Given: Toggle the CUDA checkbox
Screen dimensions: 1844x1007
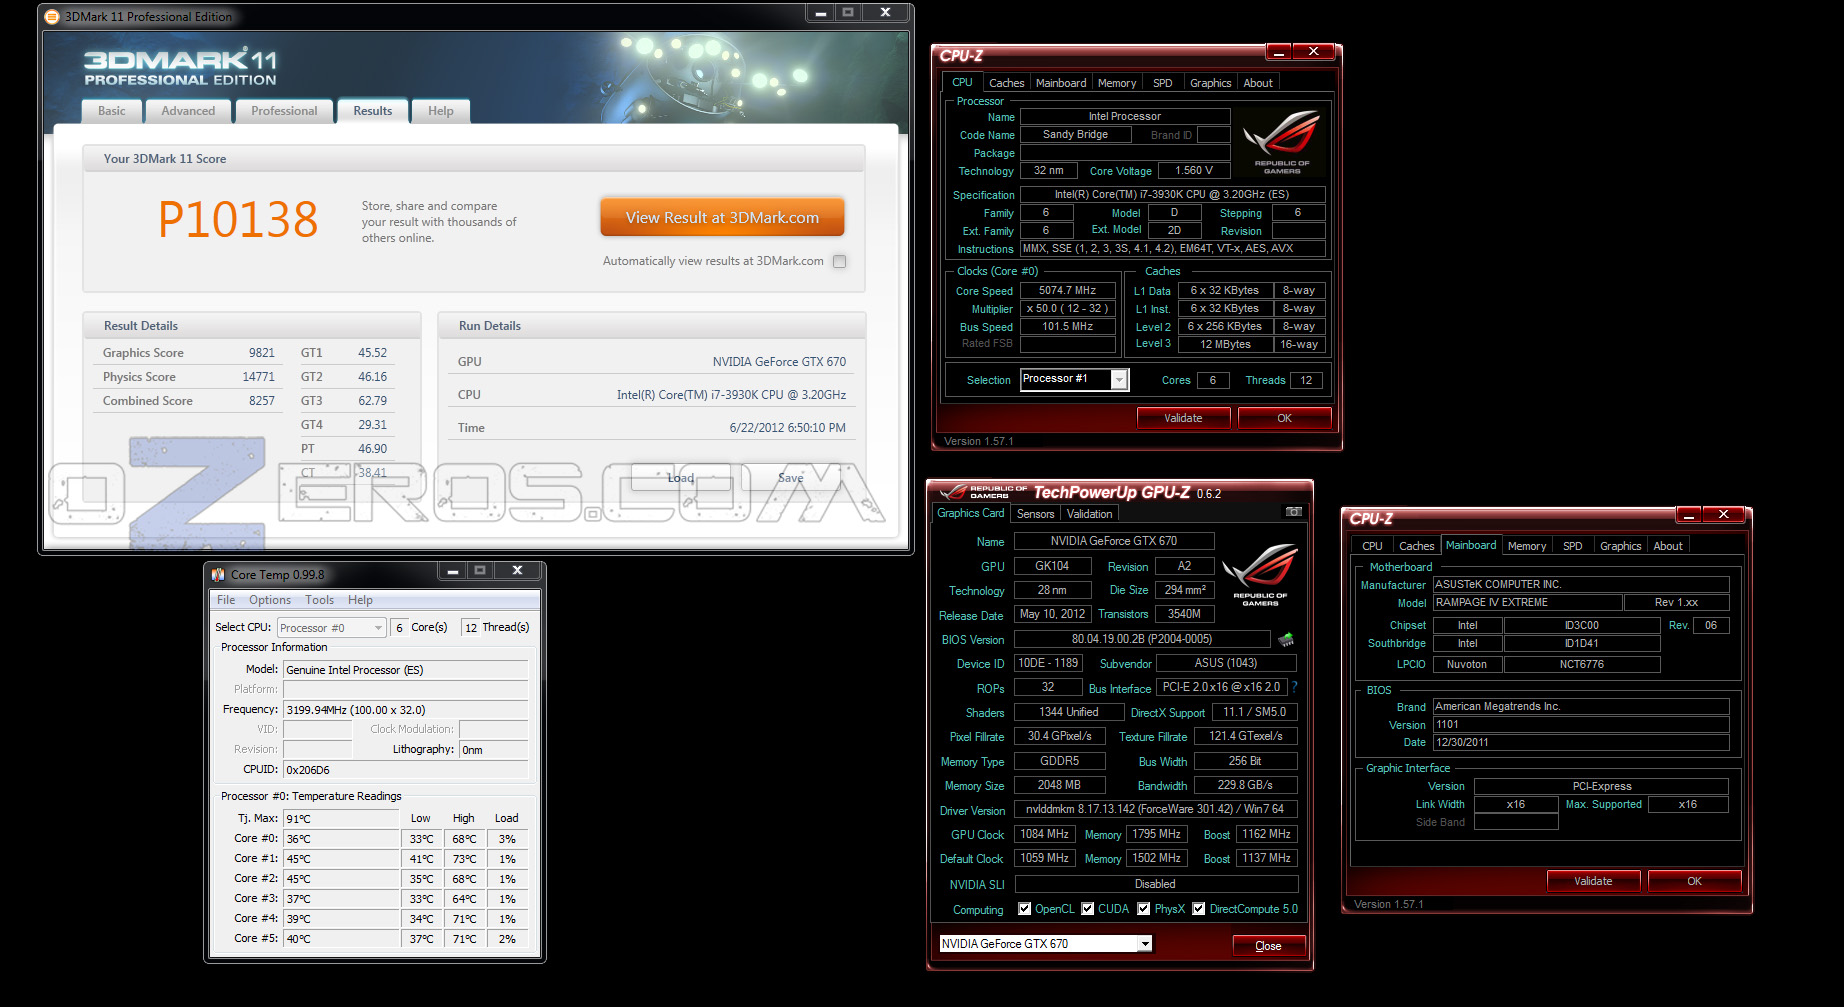Looking at the screenshot, I should click(1087, 909).
